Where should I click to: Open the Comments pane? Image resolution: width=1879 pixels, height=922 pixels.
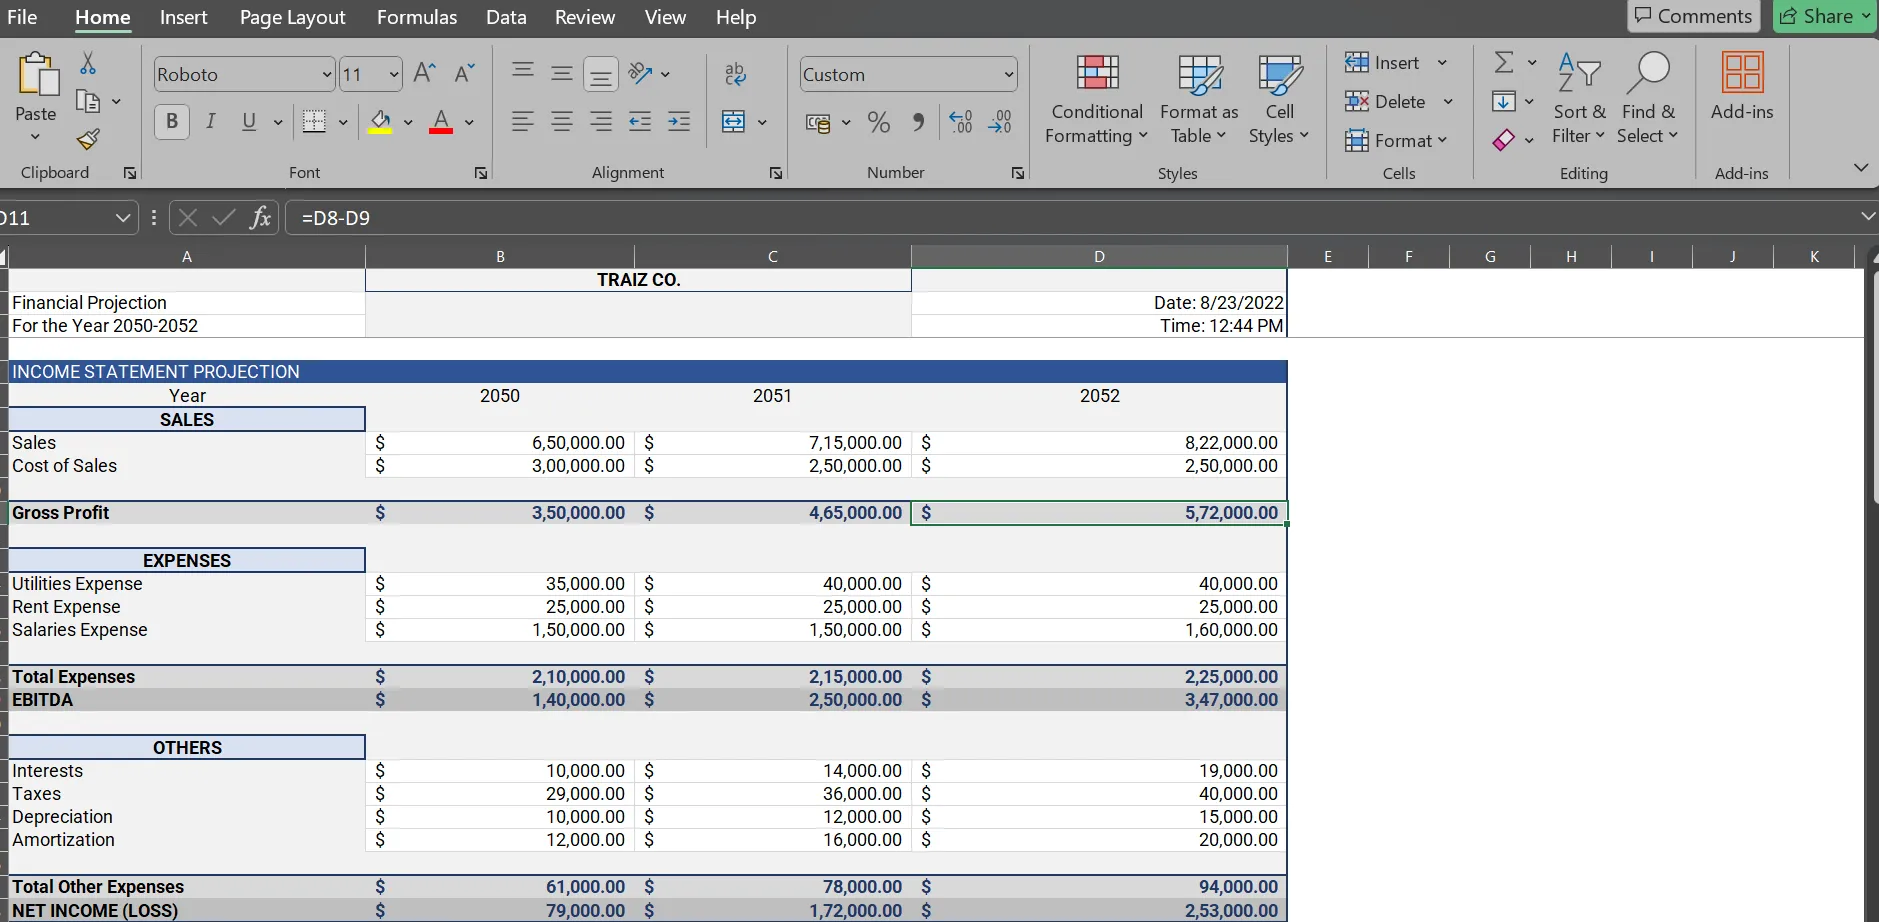point(1693,16)
